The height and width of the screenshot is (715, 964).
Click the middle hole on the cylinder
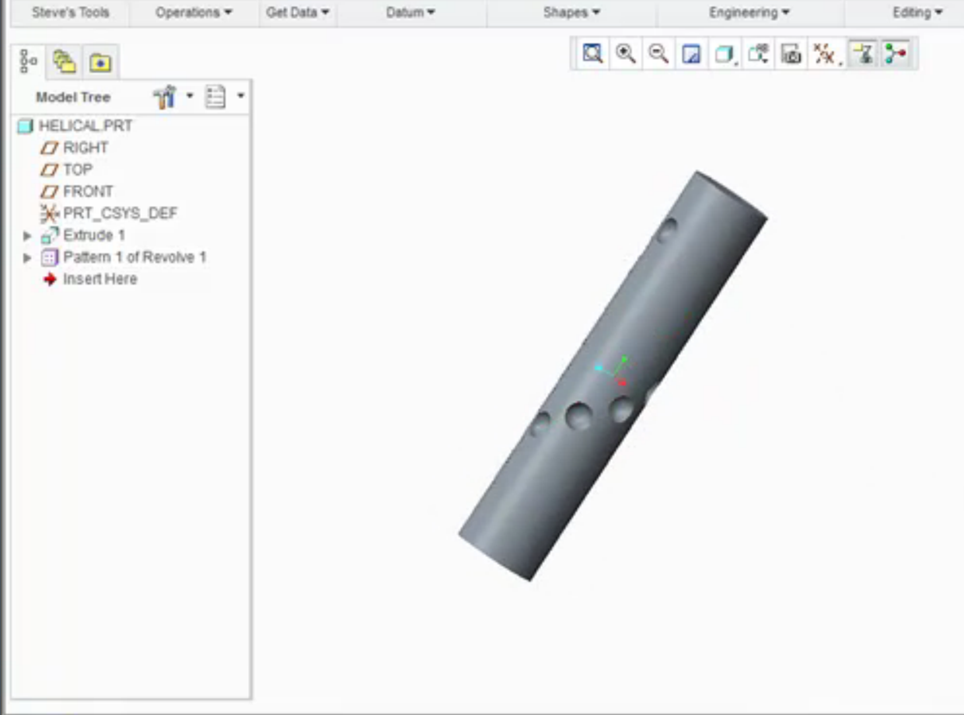click(579, 416)
